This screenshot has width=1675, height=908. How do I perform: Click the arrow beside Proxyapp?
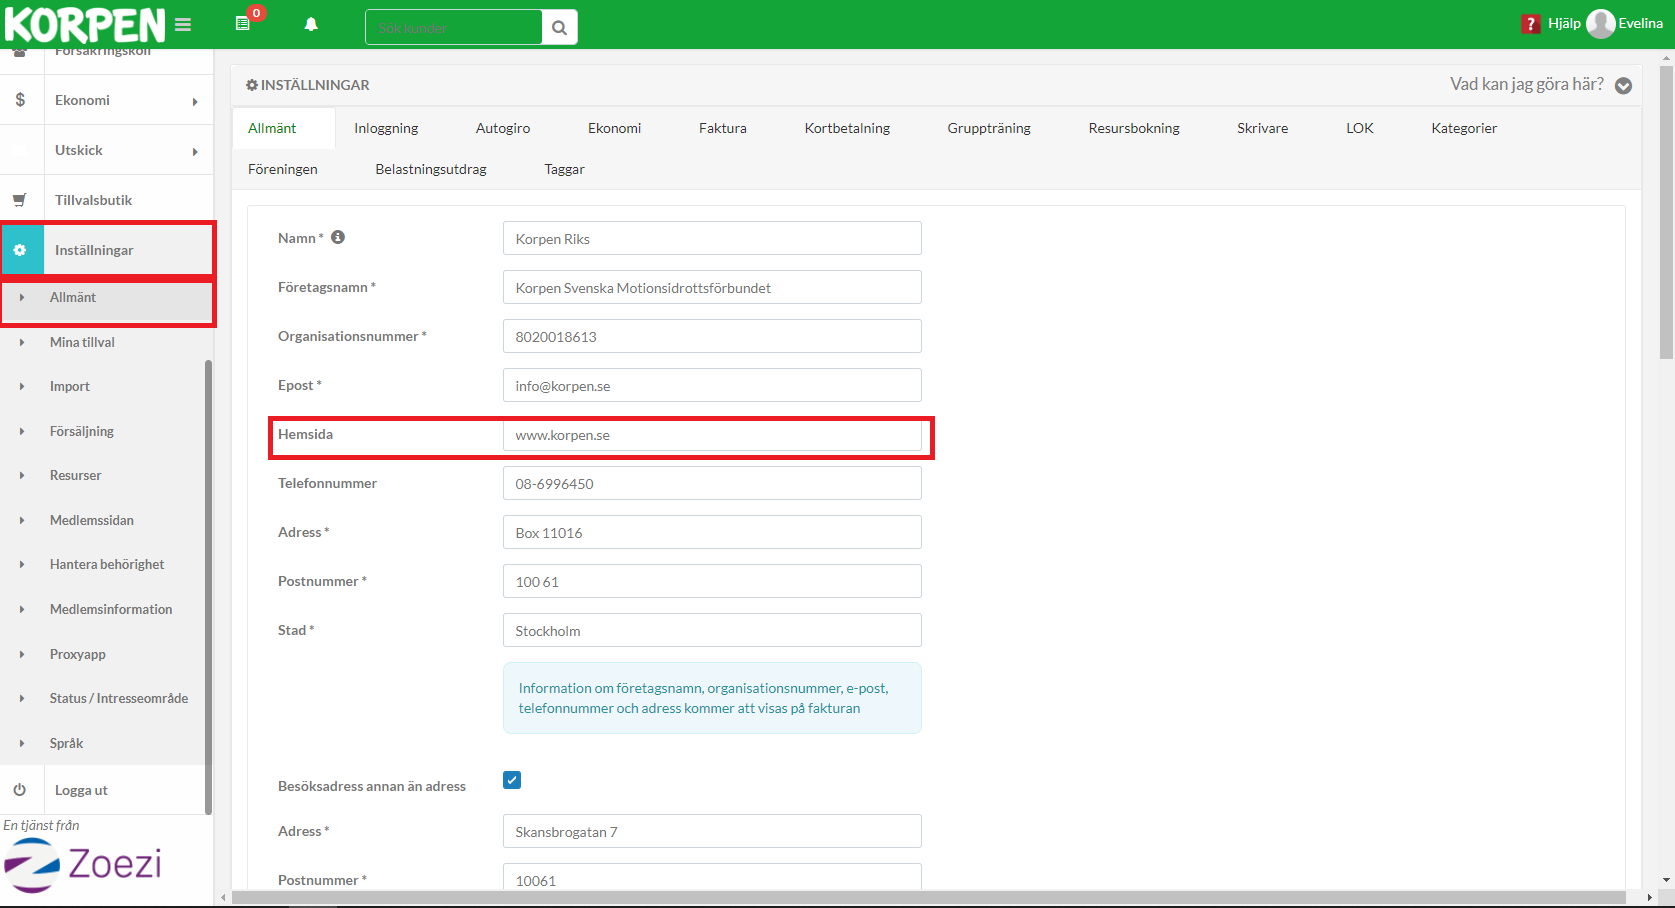[x=22, y=654]
